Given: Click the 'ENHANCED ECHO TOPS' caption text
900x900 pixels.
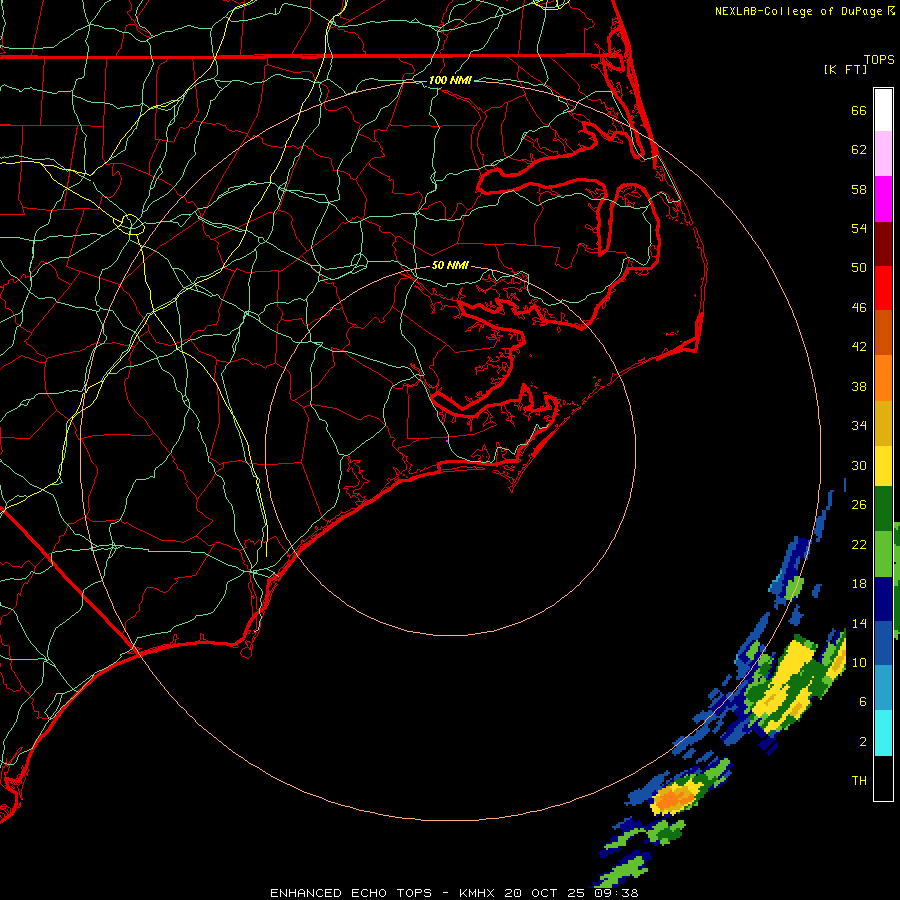Looking at the screenshot, I should tap(350, 893).
